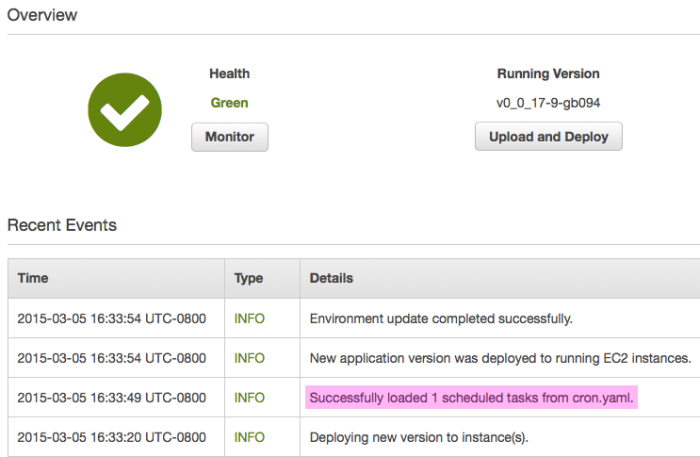
Task: Select the Green health status text
Action: tap(229, 103)
